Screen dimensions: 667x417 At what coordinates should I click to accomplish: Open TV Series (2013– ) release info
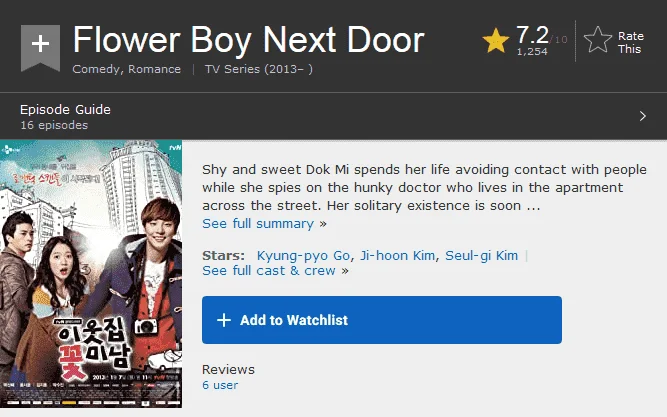pos(259,69)
